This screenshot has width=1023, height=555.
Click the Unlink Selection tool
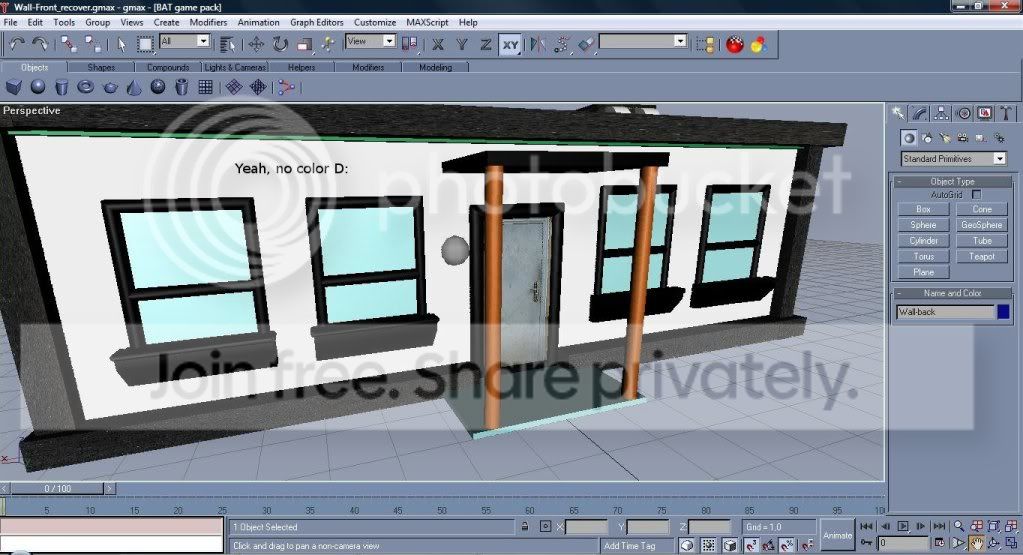pos(93,44)
